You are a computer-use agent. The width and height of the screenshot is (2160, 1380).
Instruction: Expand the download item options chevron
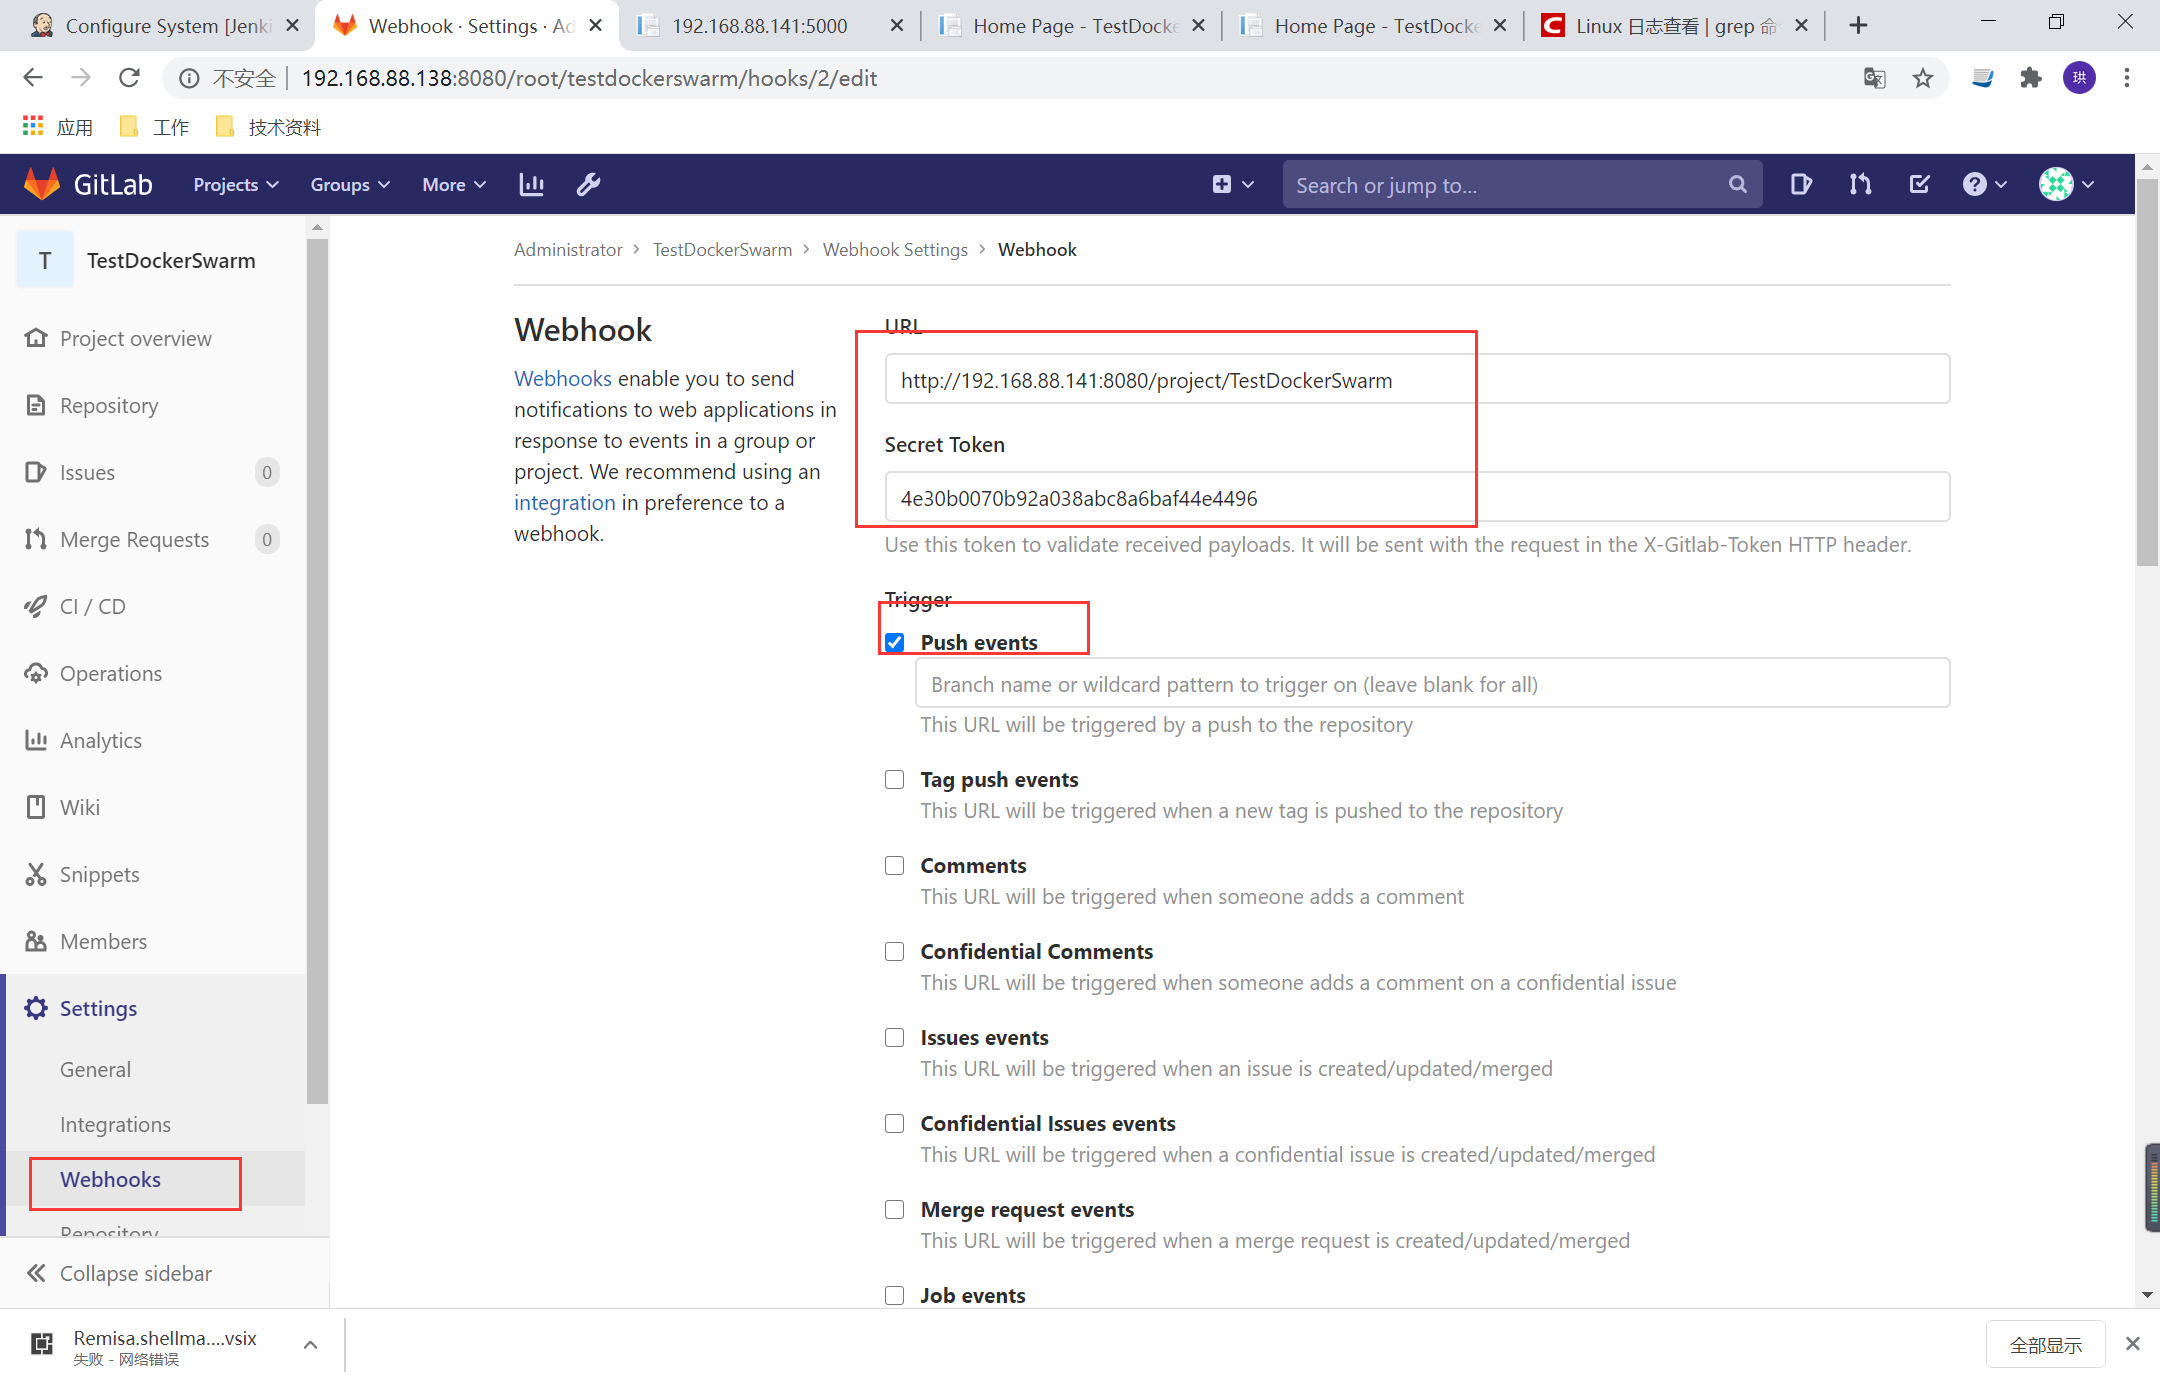click(x=311, y=1344)
